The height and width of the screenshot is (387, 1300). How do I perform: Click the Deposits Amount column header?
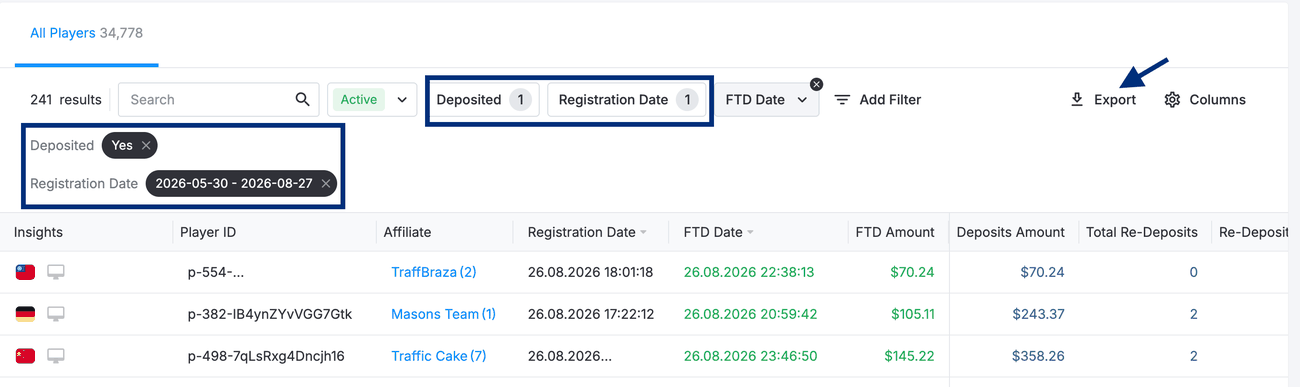[x=1010, y=232]
